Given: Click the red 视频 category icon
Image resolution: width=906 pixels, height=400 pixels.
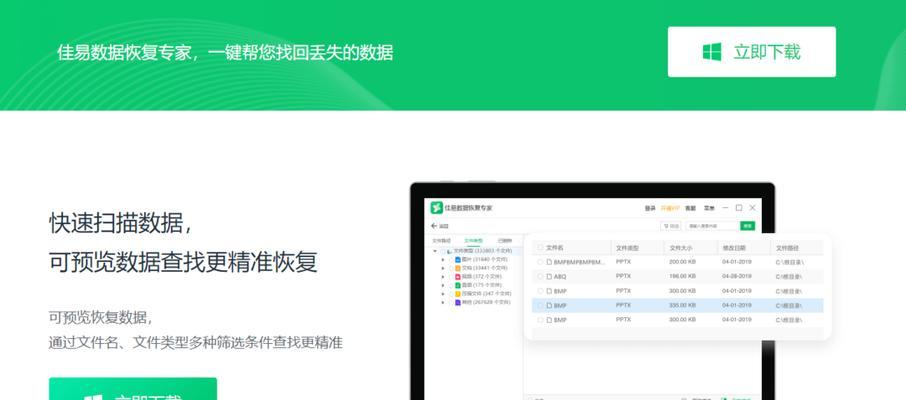Looking at the screenshot, I should 458,277.
